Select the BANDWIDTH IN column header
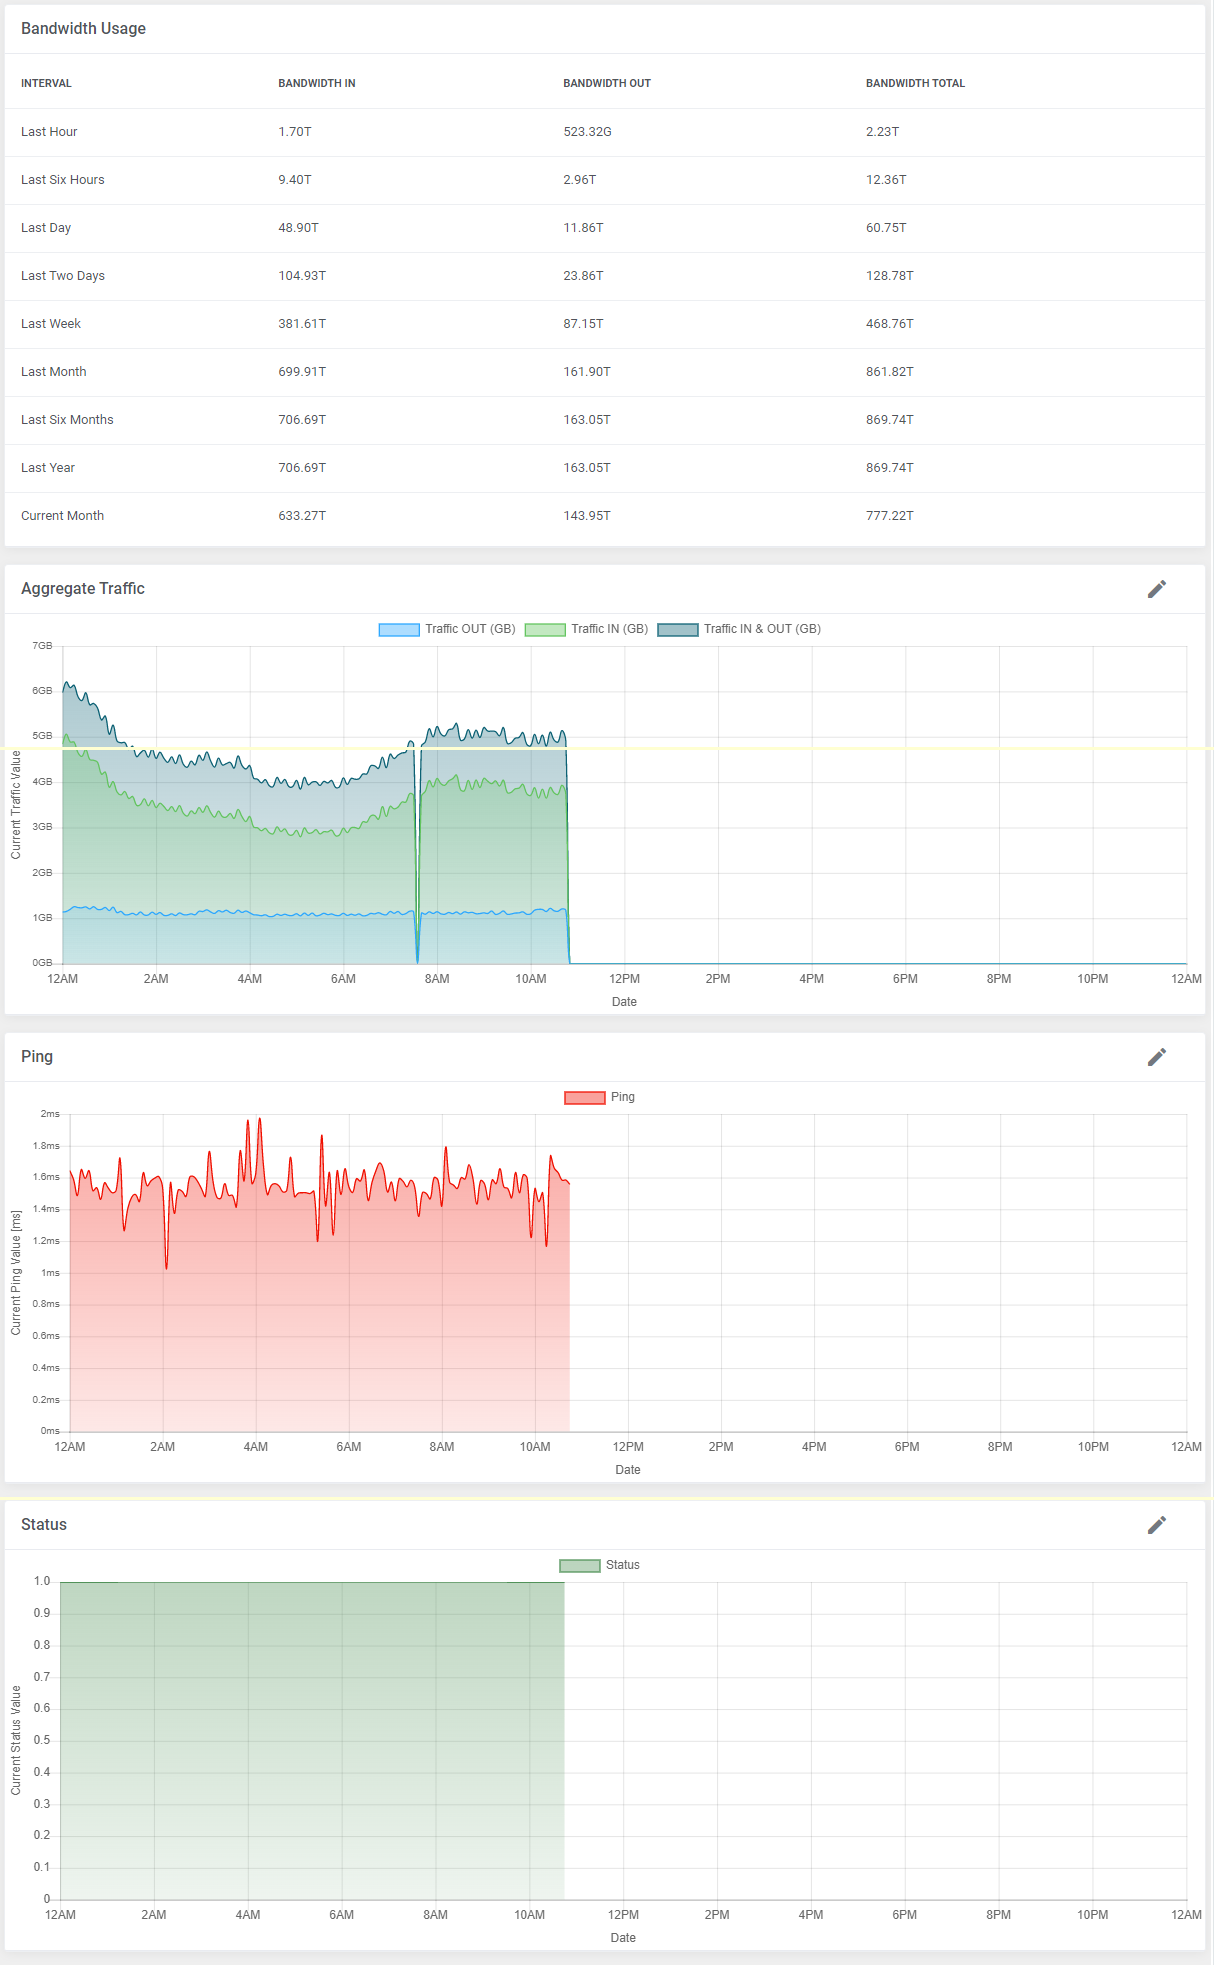The width and height of the screenshot is (1214, 1965). [x=317, y=83]
